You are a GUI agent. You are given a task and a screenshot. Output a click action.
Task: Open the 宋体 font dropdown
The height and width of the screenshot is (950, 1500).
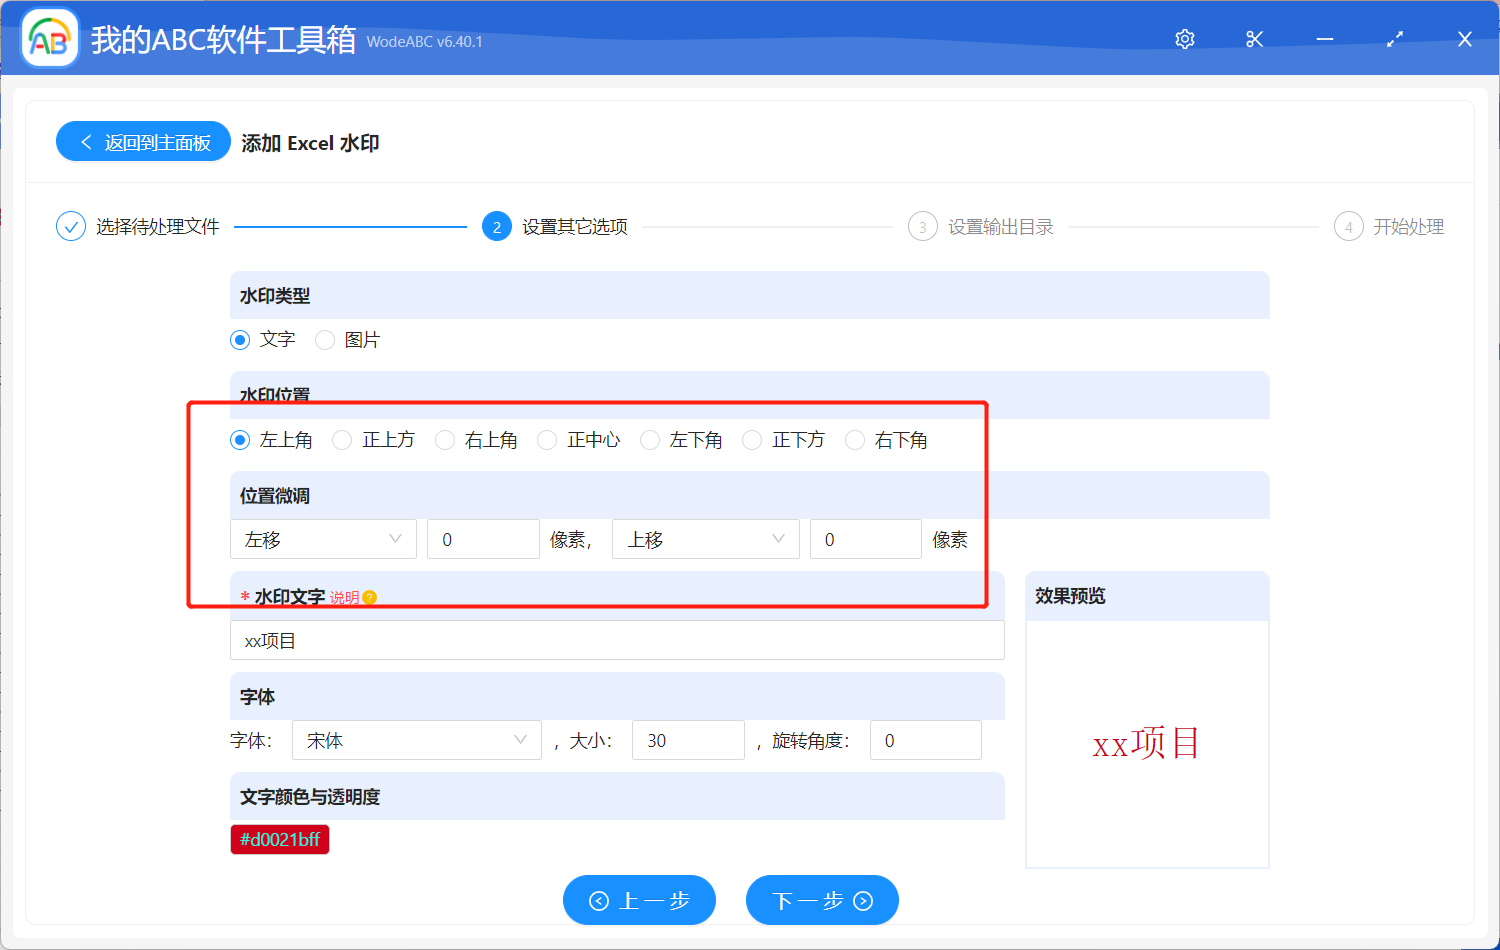[416, 740]
